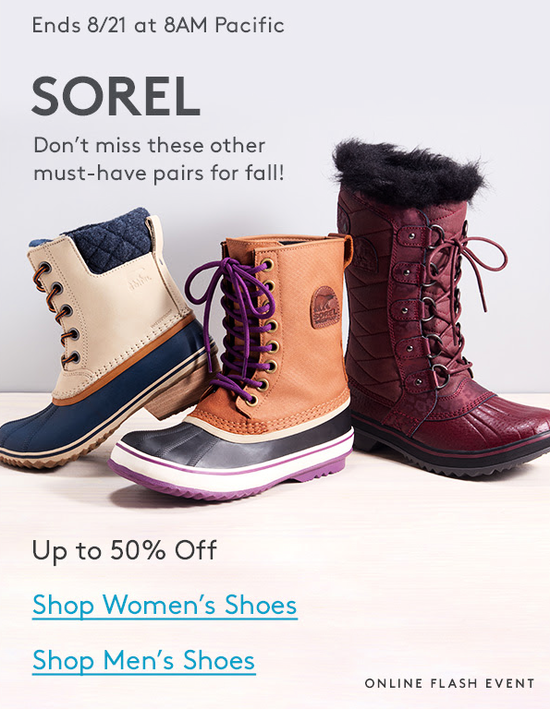The image size is (550, 709).
Task: Click the Ends 8/21 at 8AM Pacific notice
Action: [x=158, y=25]
